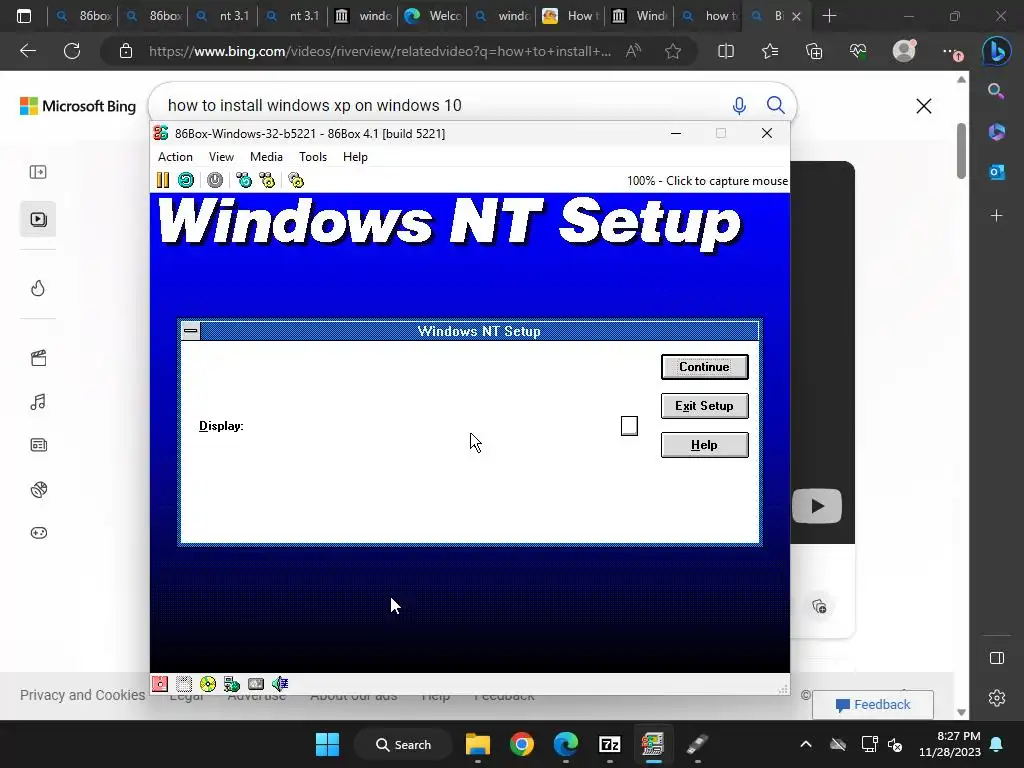Open the Media menu in 86Box
This screenshot has width=1024, height=768.
(x=266, y=157)
